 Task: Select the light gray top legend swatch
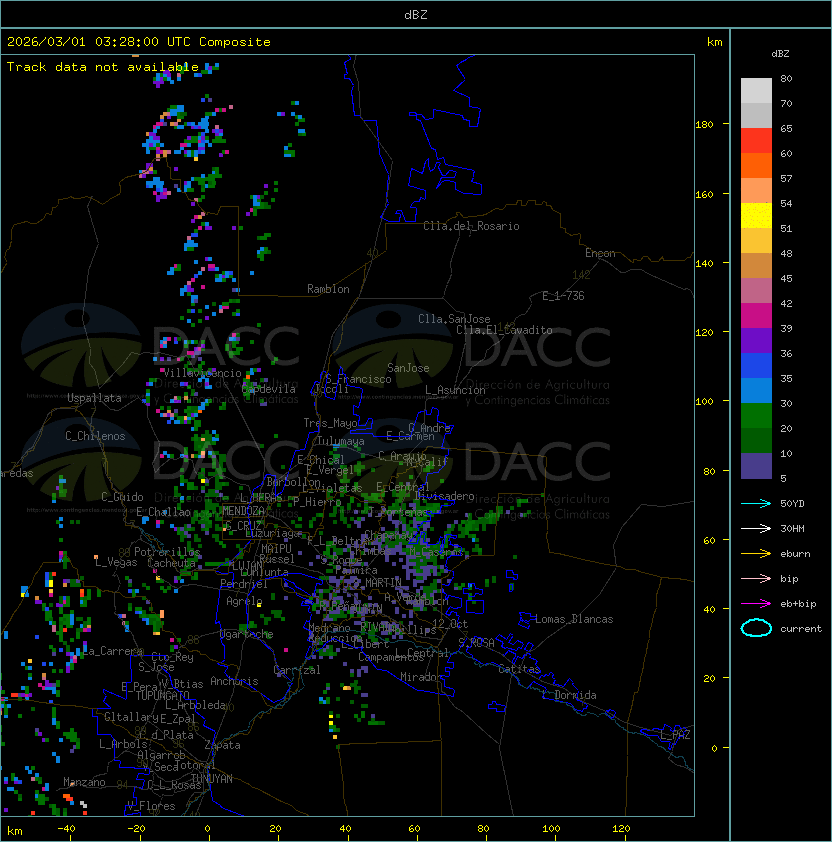[x=756, y=90]
